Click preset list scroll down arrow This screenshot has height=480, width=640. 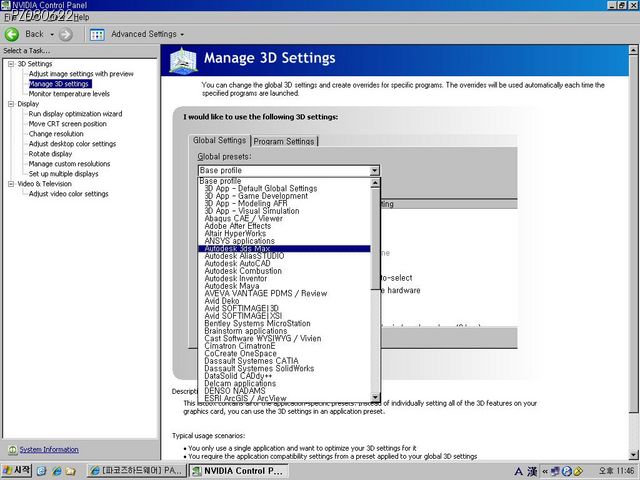tap(375, 397)
